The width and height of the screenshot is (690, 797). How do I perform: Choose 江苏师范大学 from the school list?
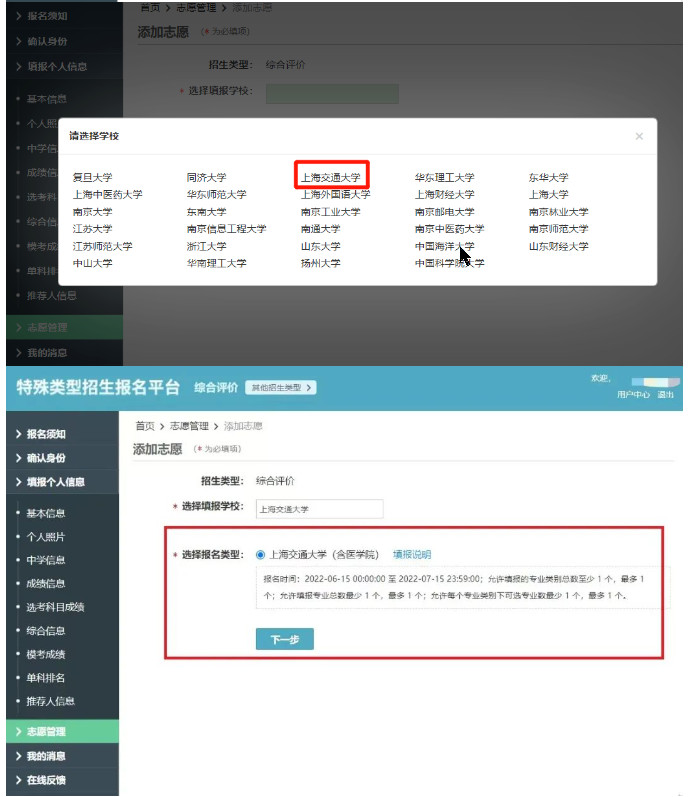(102, 246)
